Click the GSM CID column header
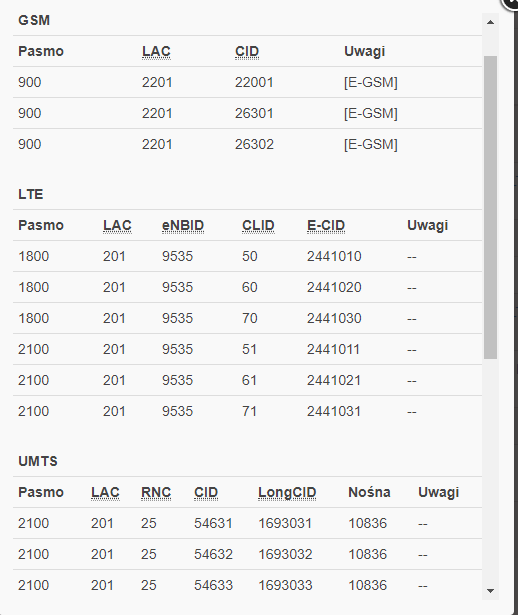 coord(247,51)
